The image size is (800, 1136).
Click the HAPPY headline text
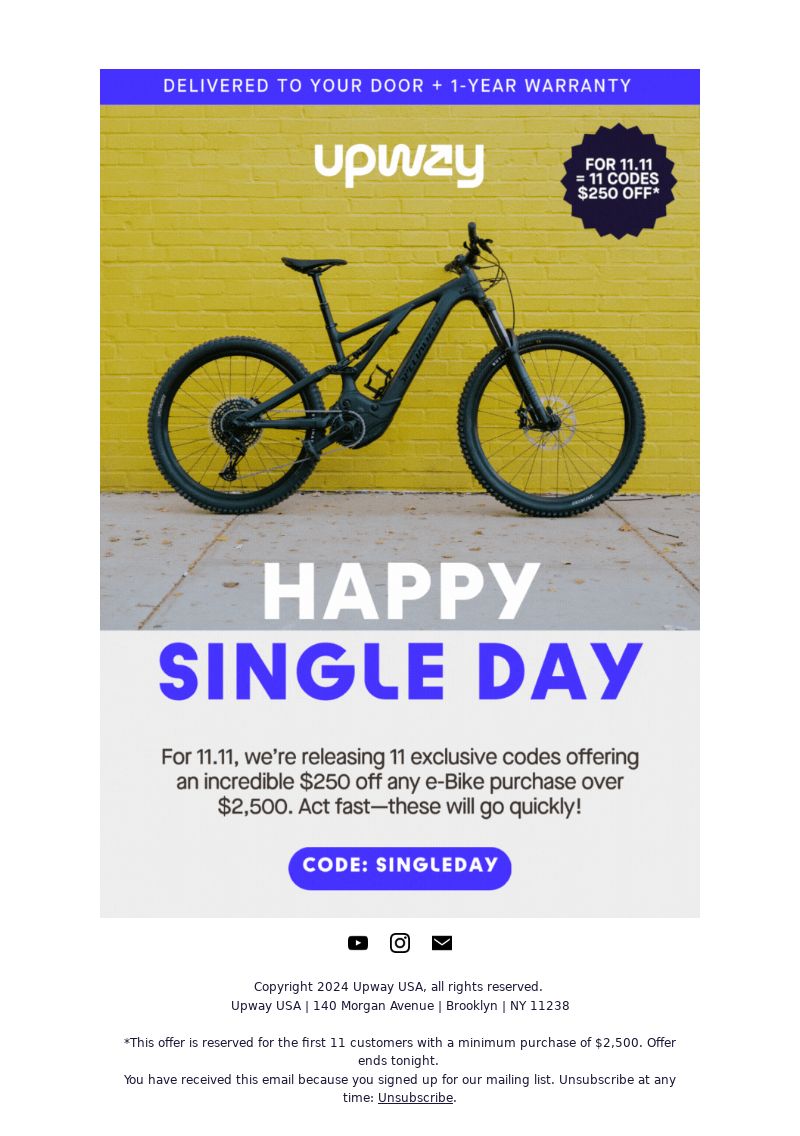[401, 591]
